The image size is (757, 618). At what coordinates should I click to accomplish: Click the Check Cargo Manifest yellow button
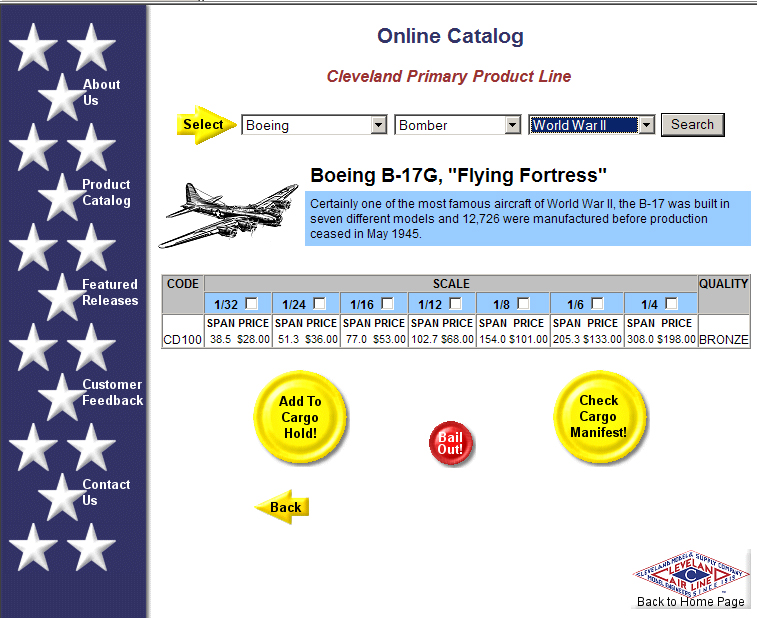(x=599, y=416)
